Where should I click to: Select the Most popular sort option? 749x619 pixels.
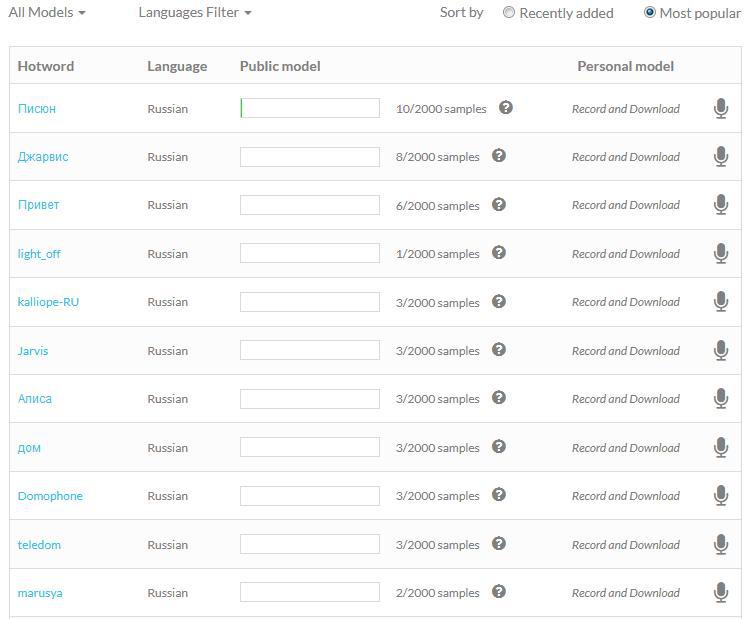click(650, 13)
